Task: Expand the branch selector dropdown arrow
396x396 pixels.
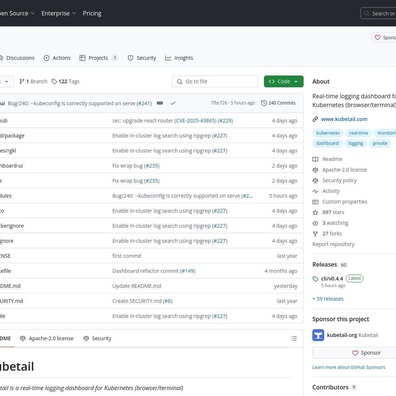Action: pos(6,81)
